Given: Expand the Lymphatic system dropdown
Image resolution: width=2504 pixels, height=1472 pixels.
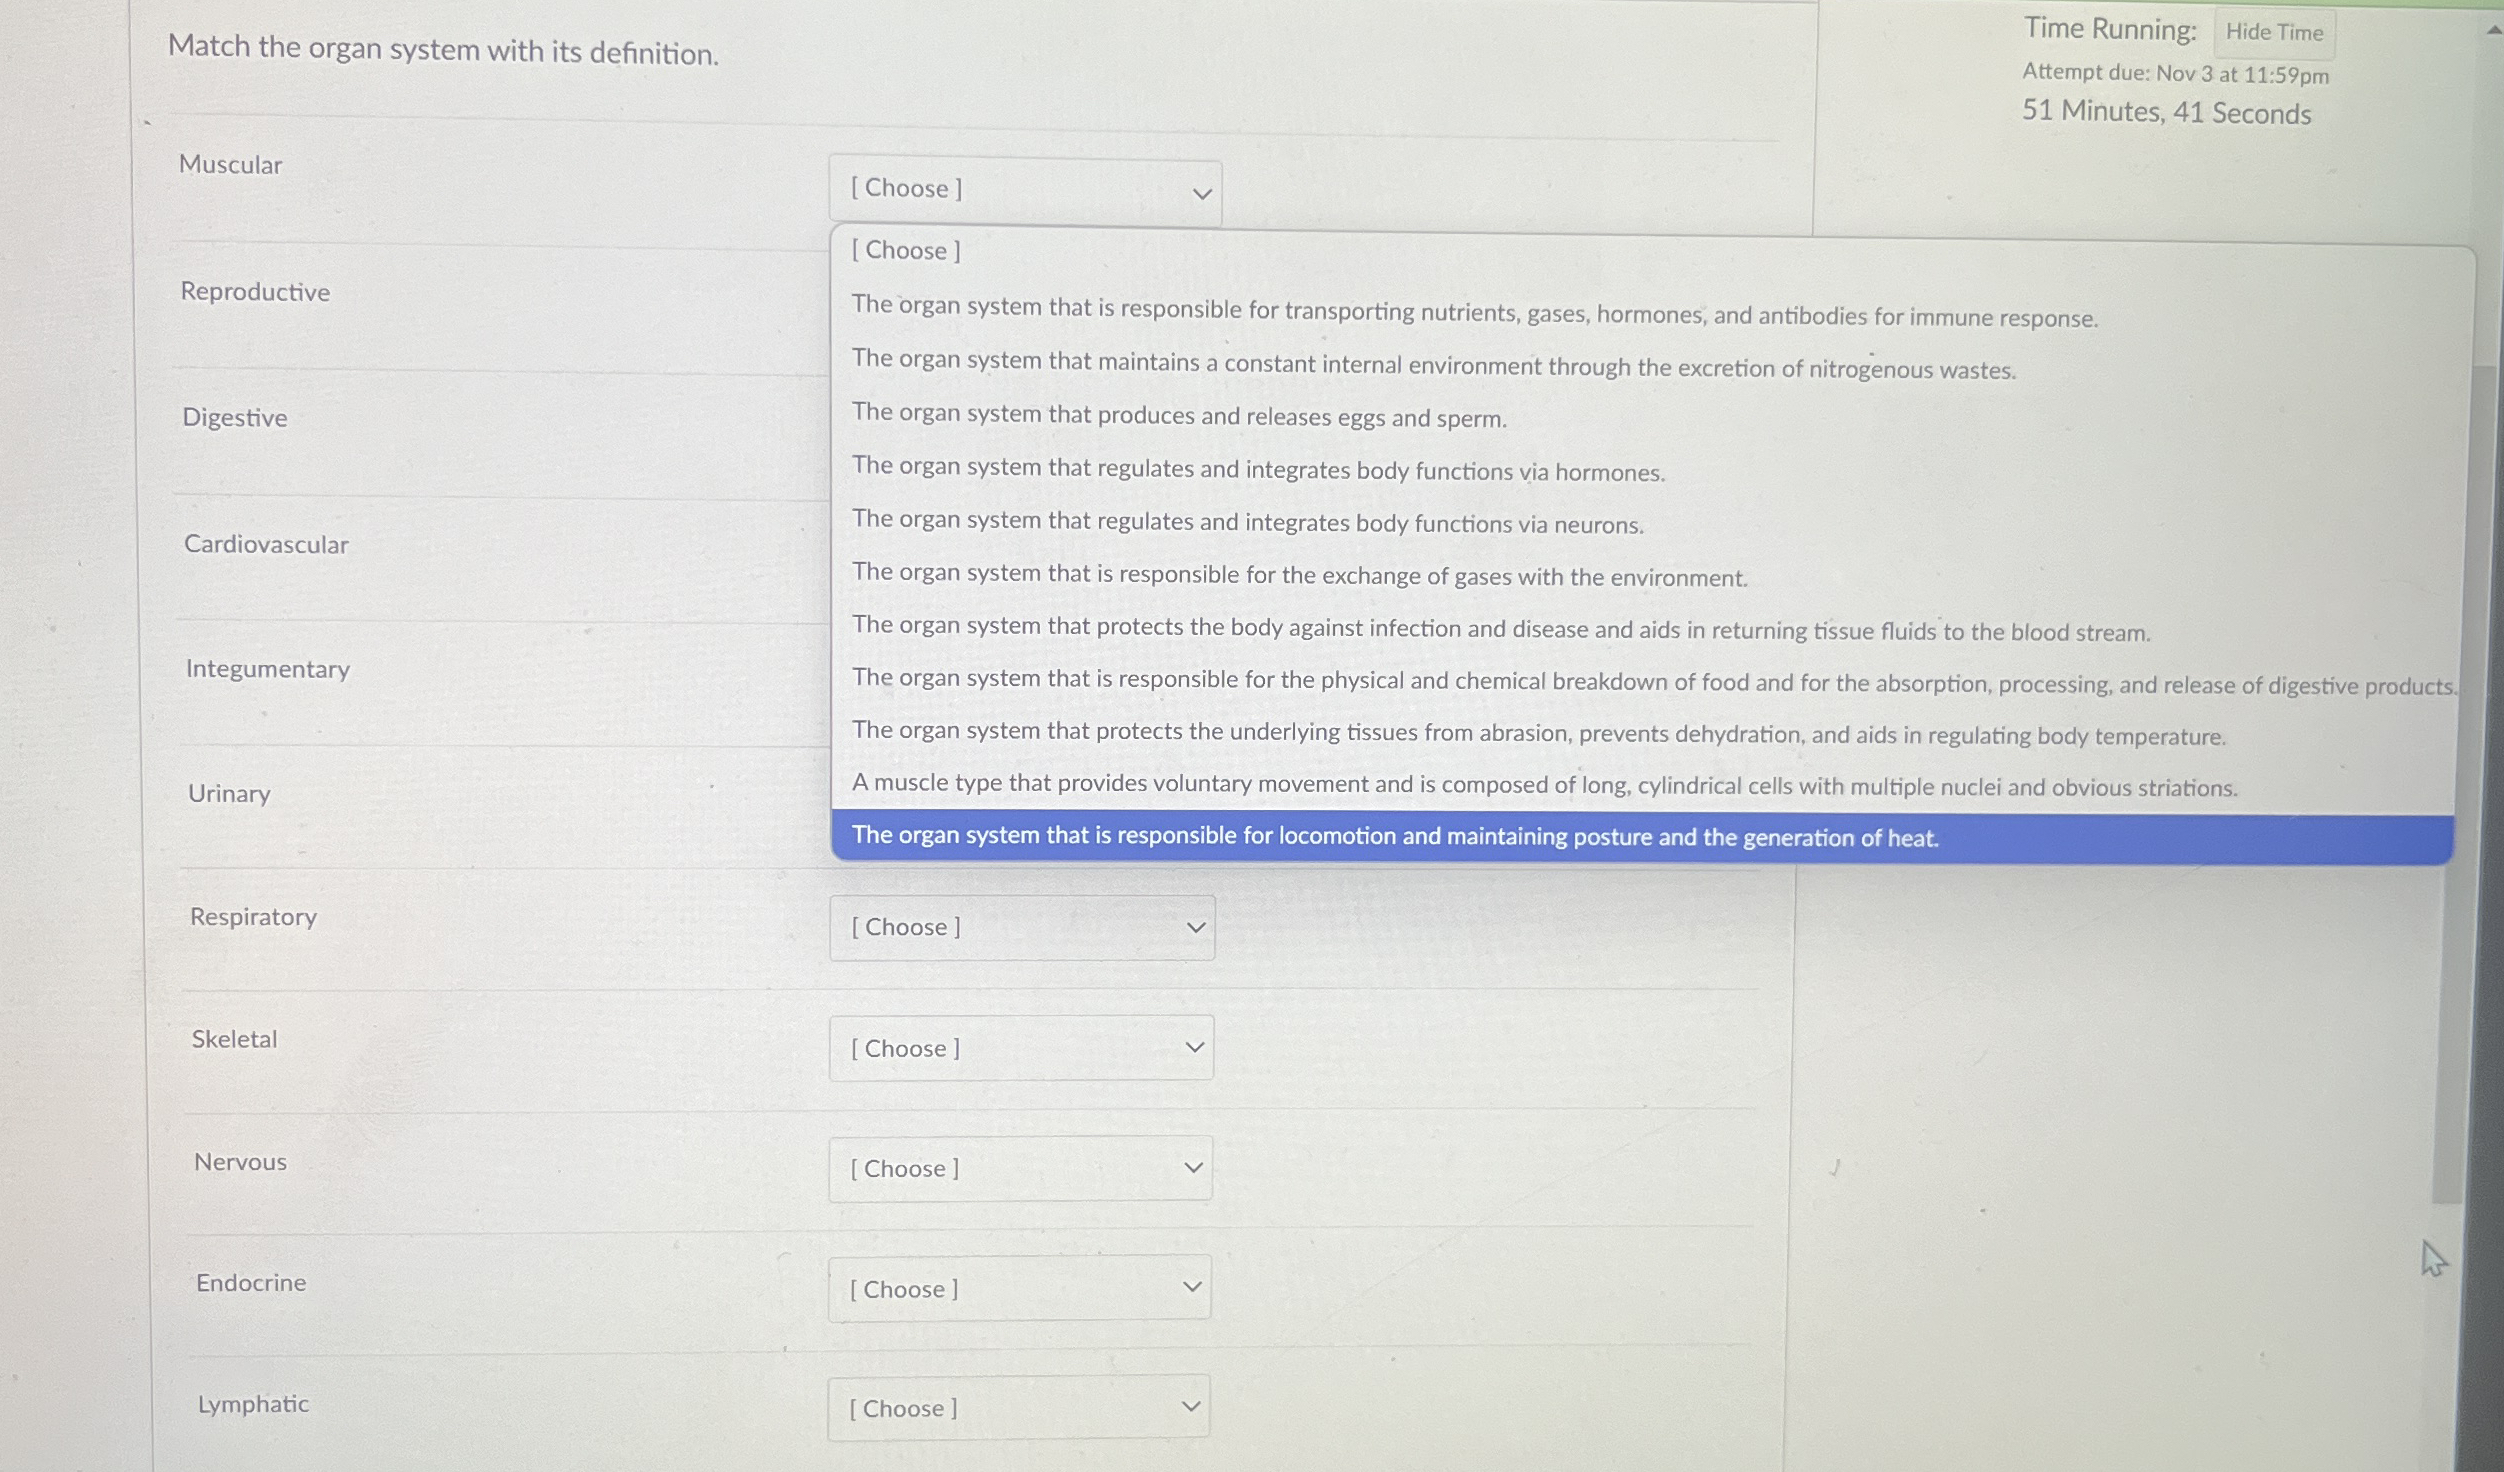Looking at the screenshot, I should click(x=1018, y=1408).
